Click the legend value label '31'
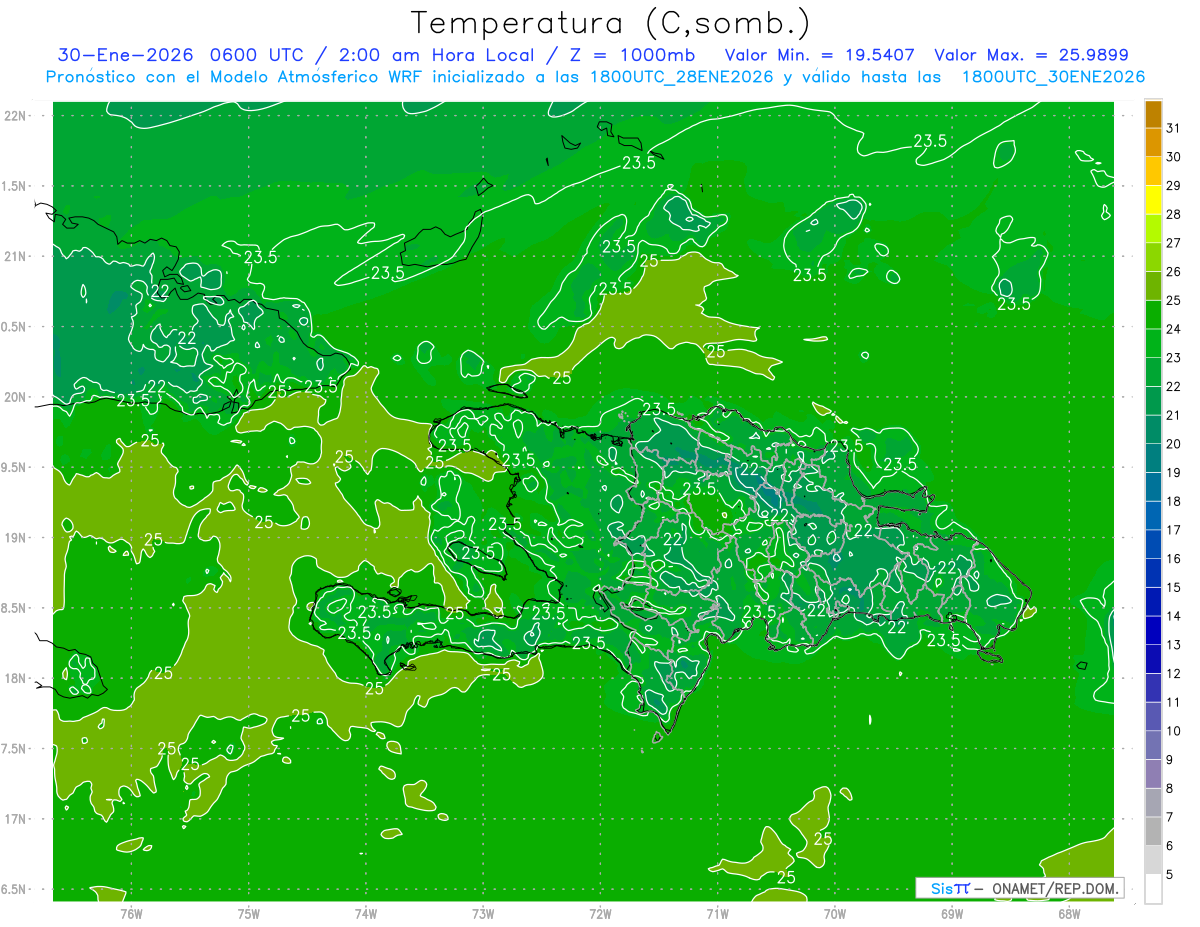This screenshot has height=927, width=1200. click(1174, 128)
